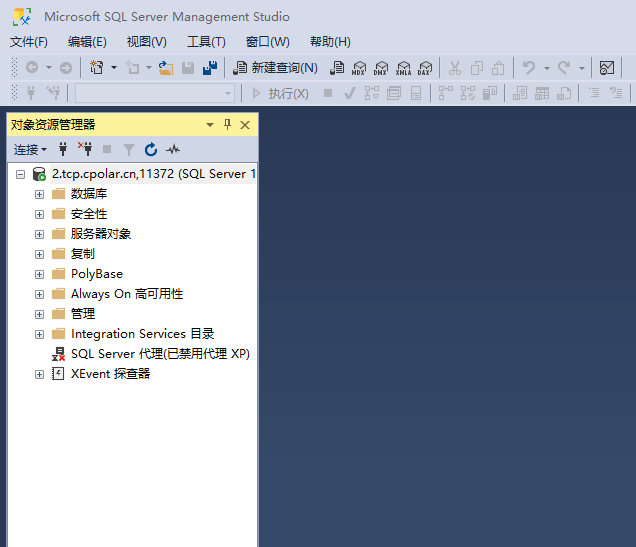Screen dimensions: 636x547
Task: Click the Undo arrow icon
Action: tap(529, 68)
